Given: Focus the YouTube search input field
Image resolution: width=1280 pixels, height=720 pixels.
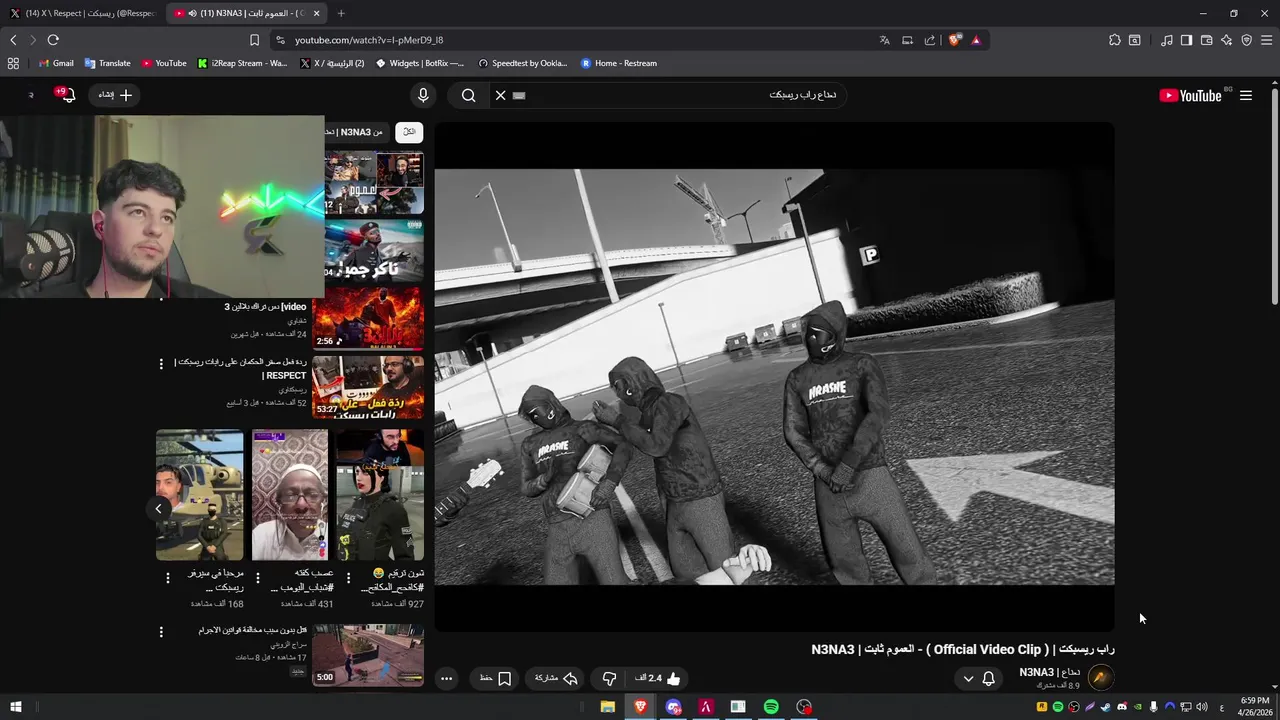Looking at the screenshot, I should 680,95.
